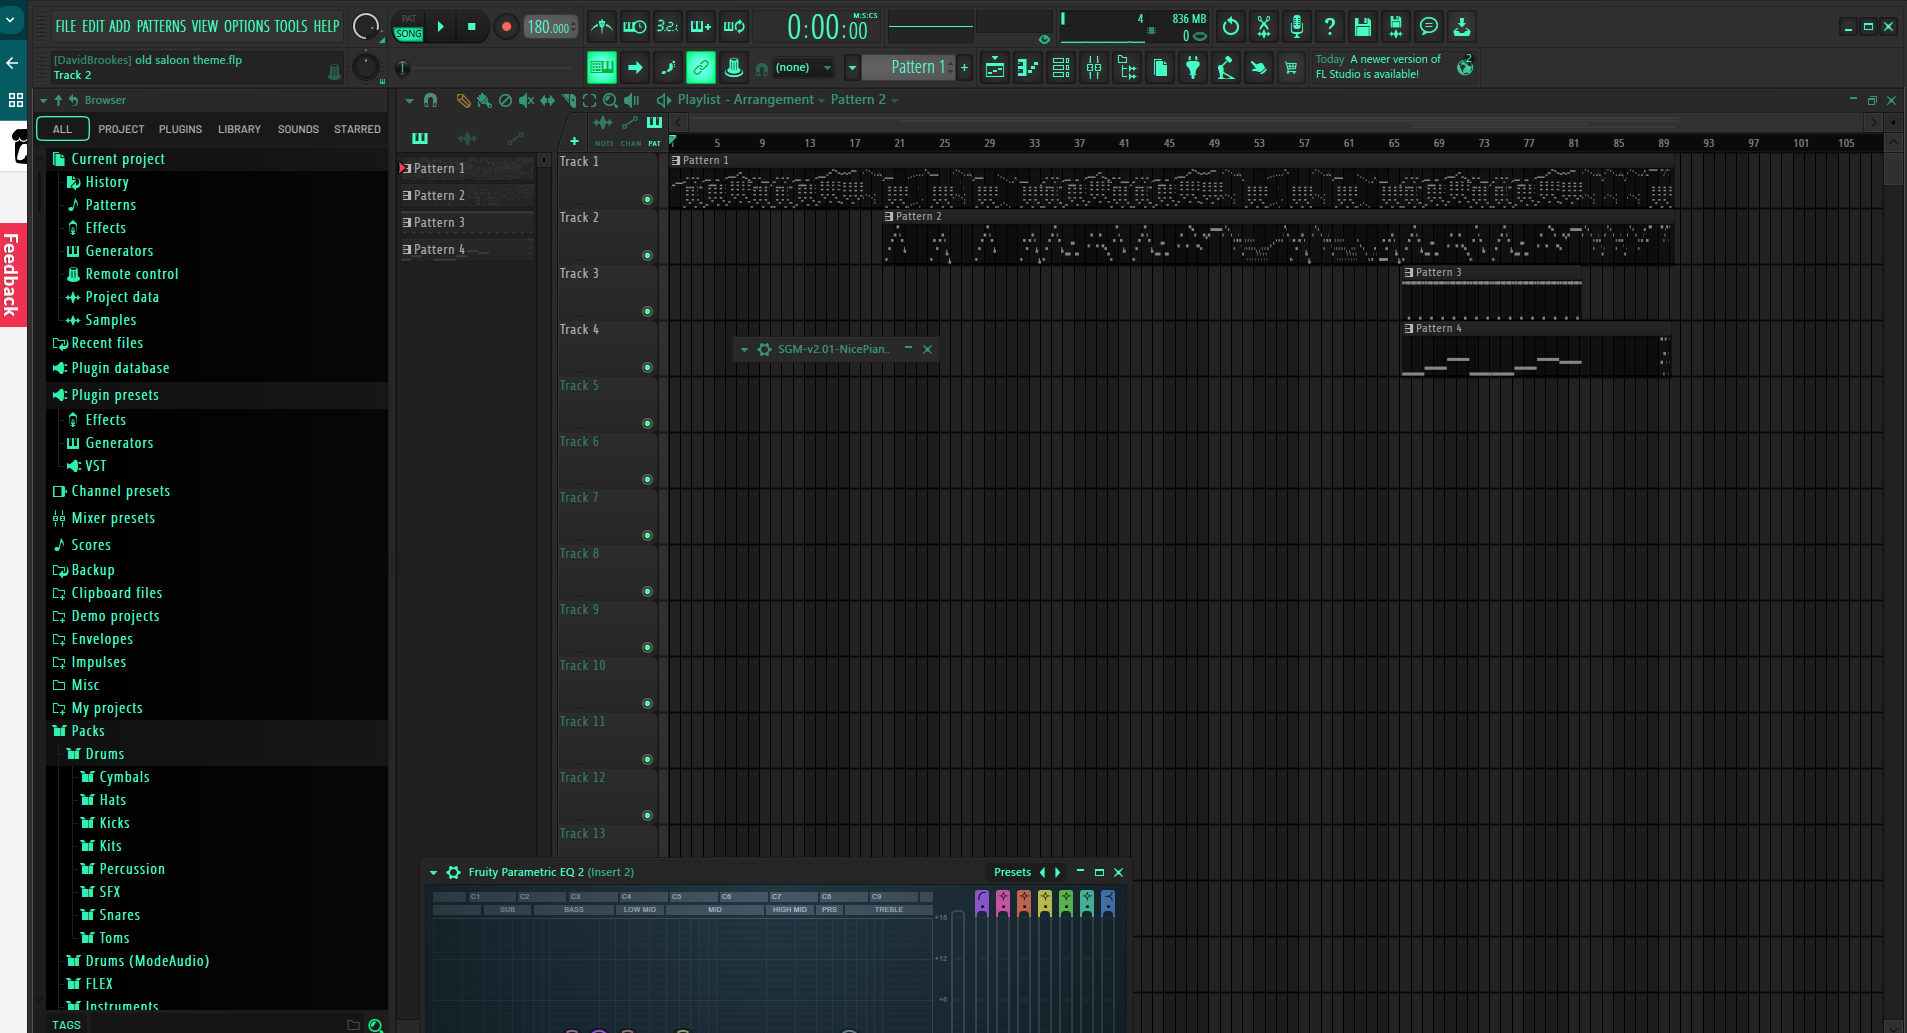Activate the Playback tool in playlist toolbar

click(631, 100)
